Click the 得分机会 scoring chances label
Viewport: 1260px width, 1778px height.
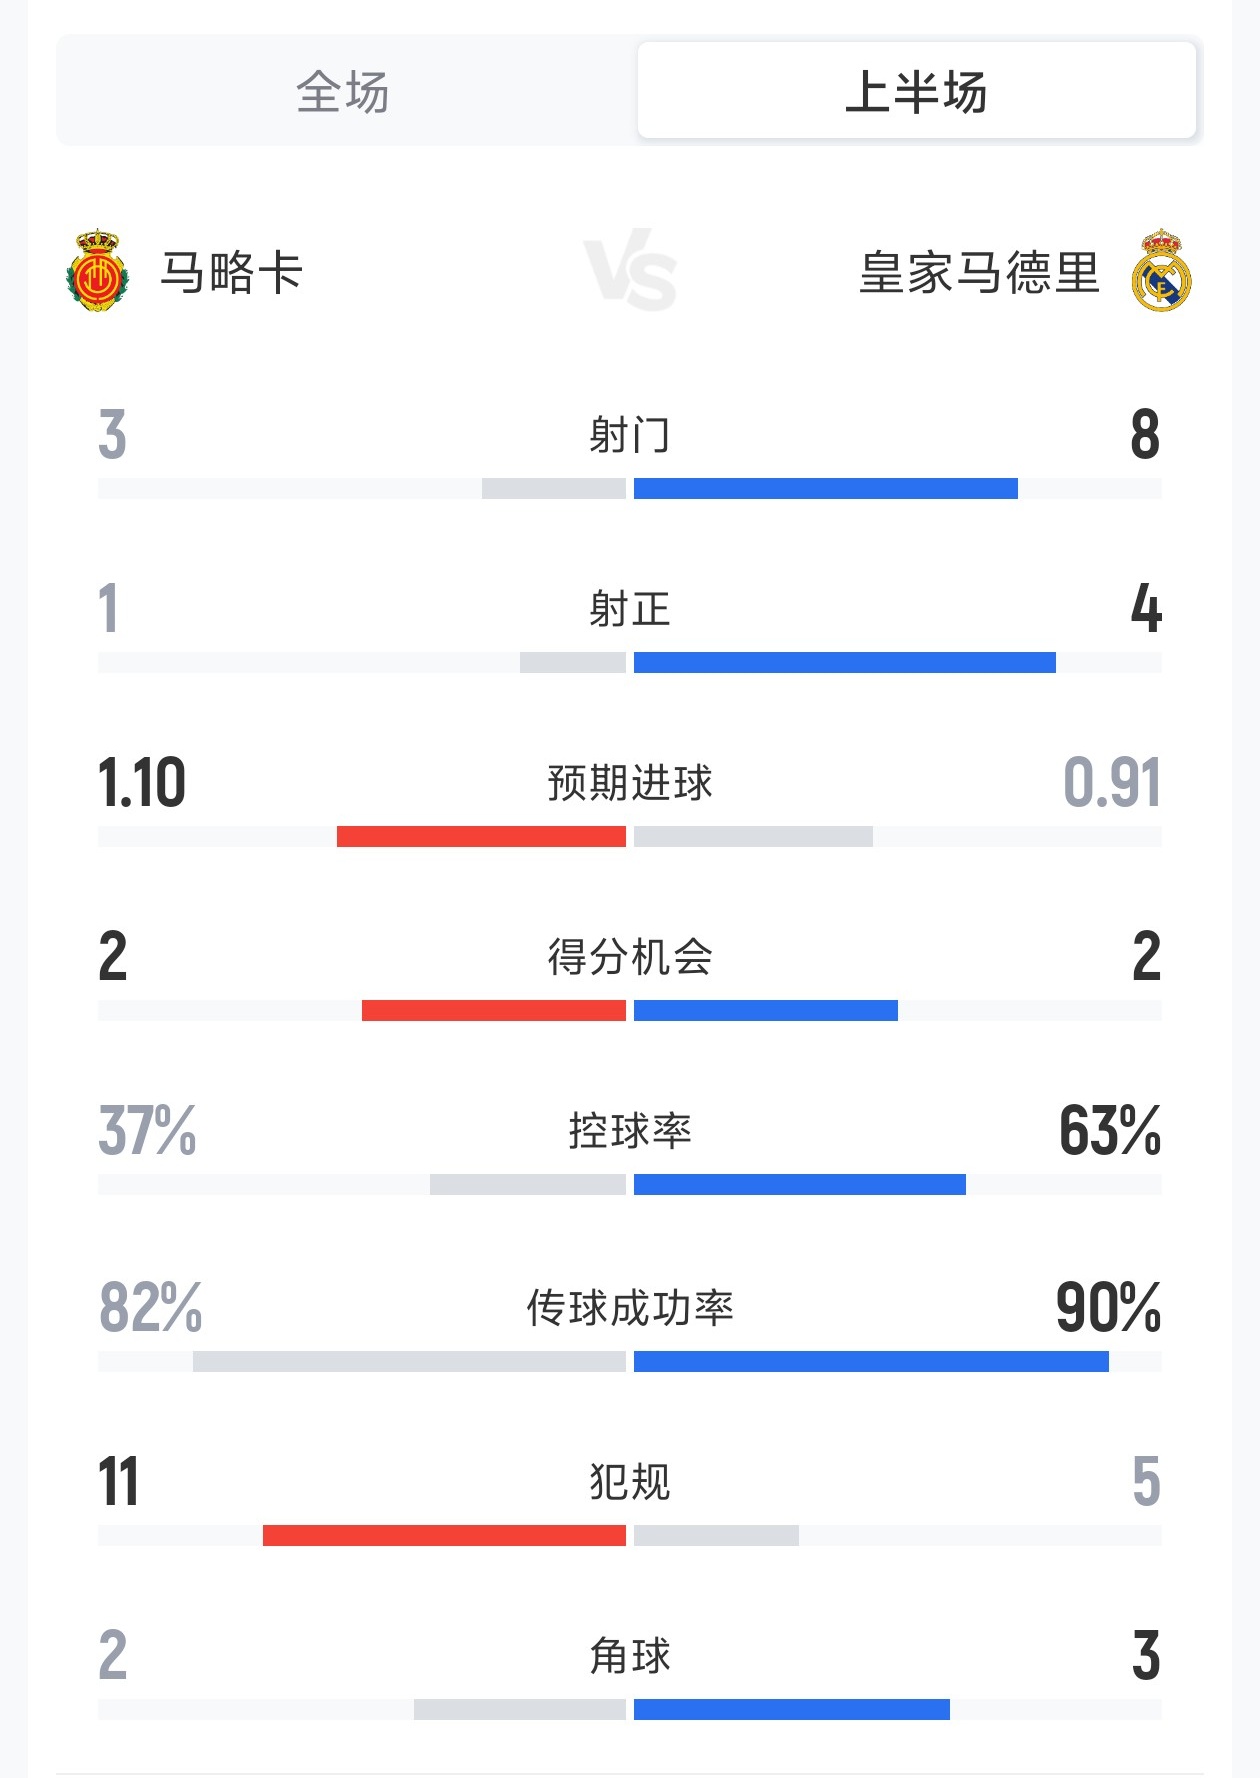[629, 957]
